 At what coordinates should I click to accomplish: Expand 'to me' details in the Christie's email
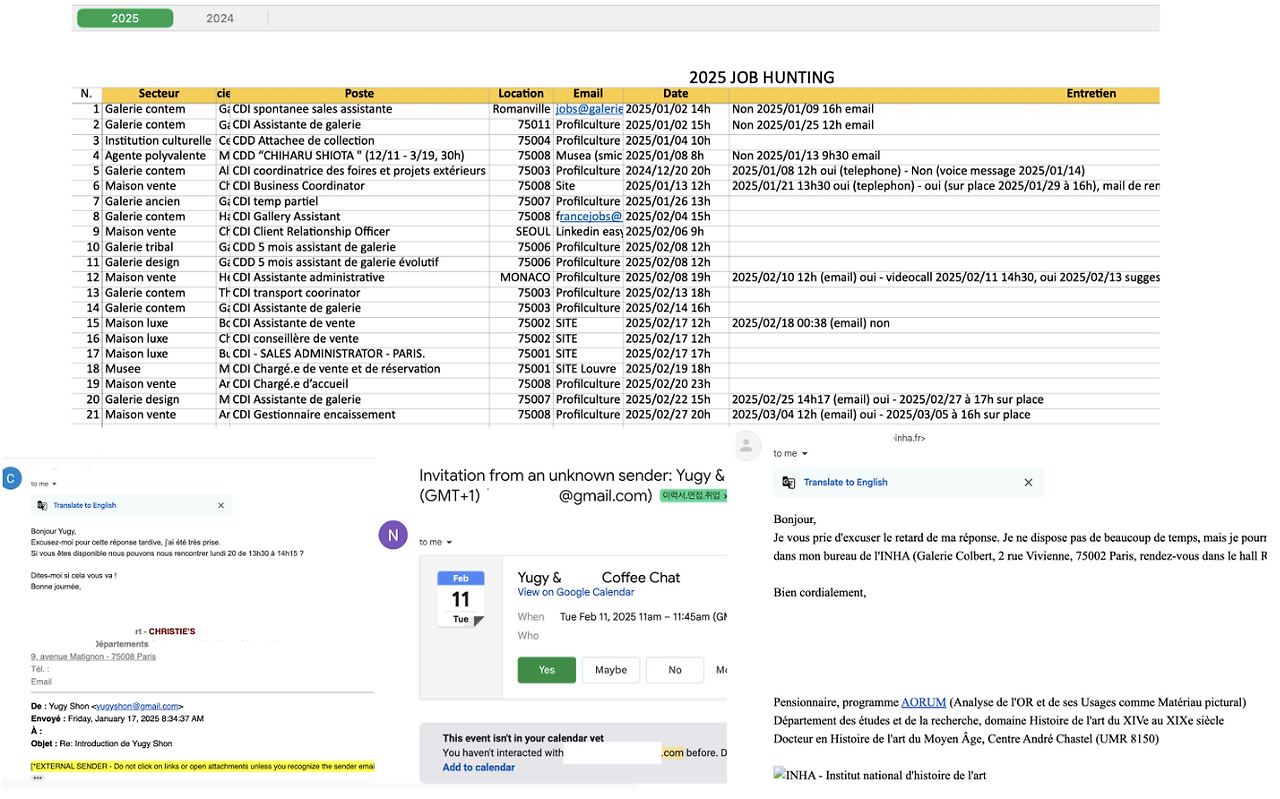[x=54, y=484]
